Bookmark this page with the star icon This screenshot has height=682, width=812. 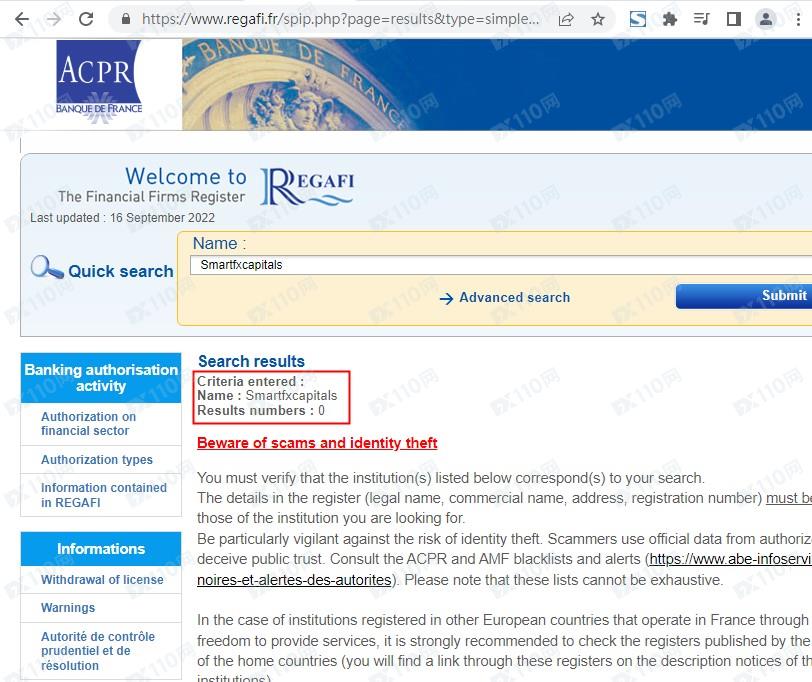(598, 19)
